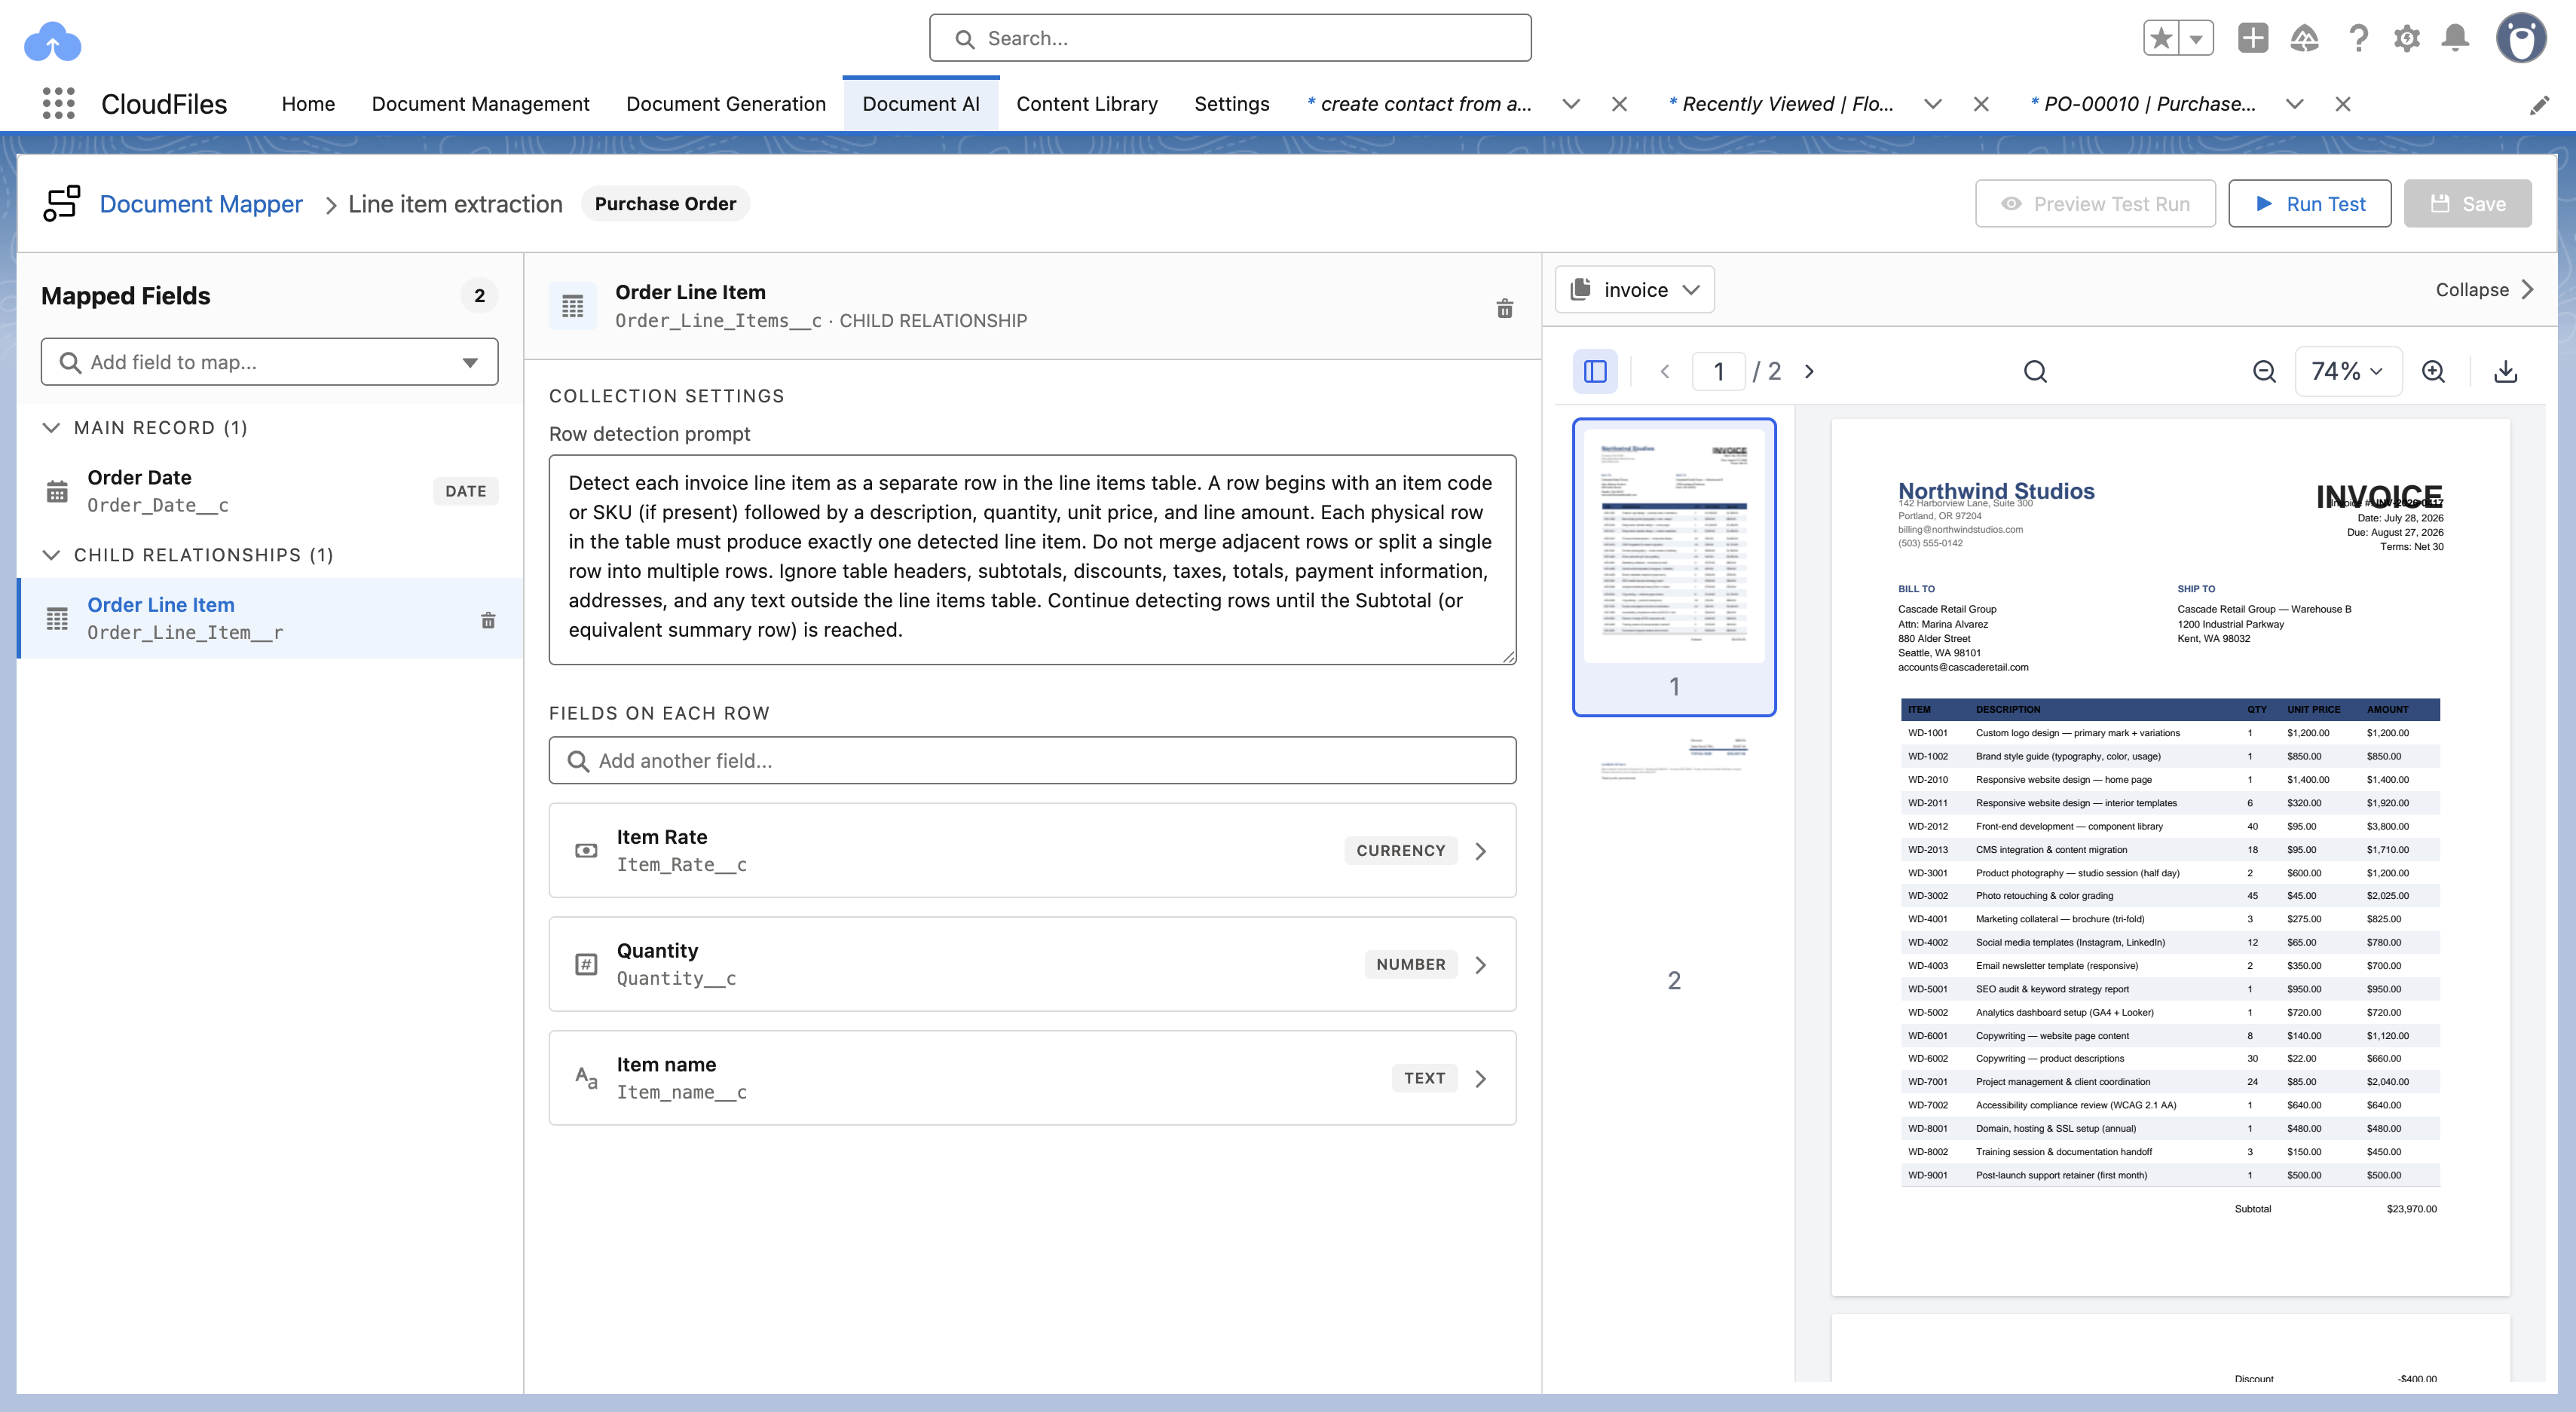The height and width of the screenshot is (1412, 2576).
Task: Delete the Order Line Item header mapping
Action: click(x=1504, y=308)
